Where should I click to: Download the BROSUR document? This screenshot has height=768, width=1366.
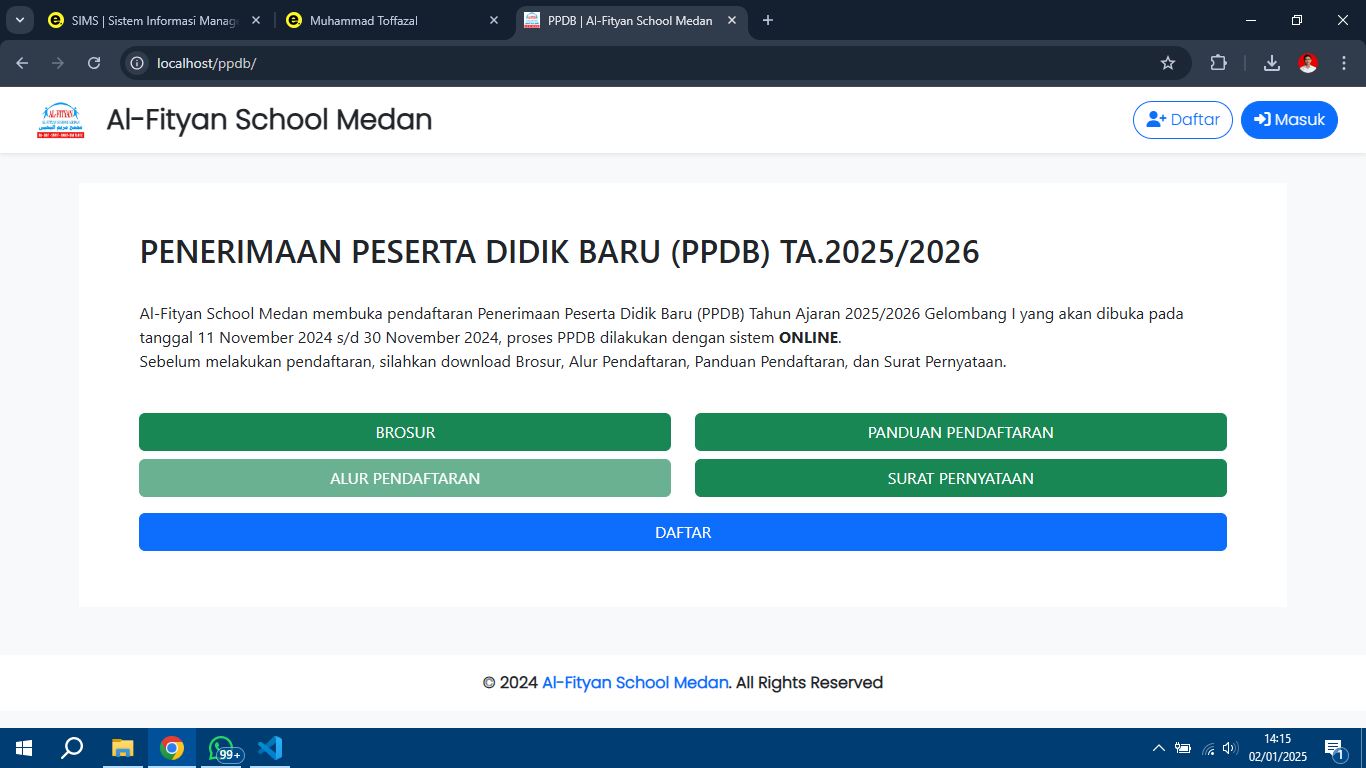[x=404, y=432]
